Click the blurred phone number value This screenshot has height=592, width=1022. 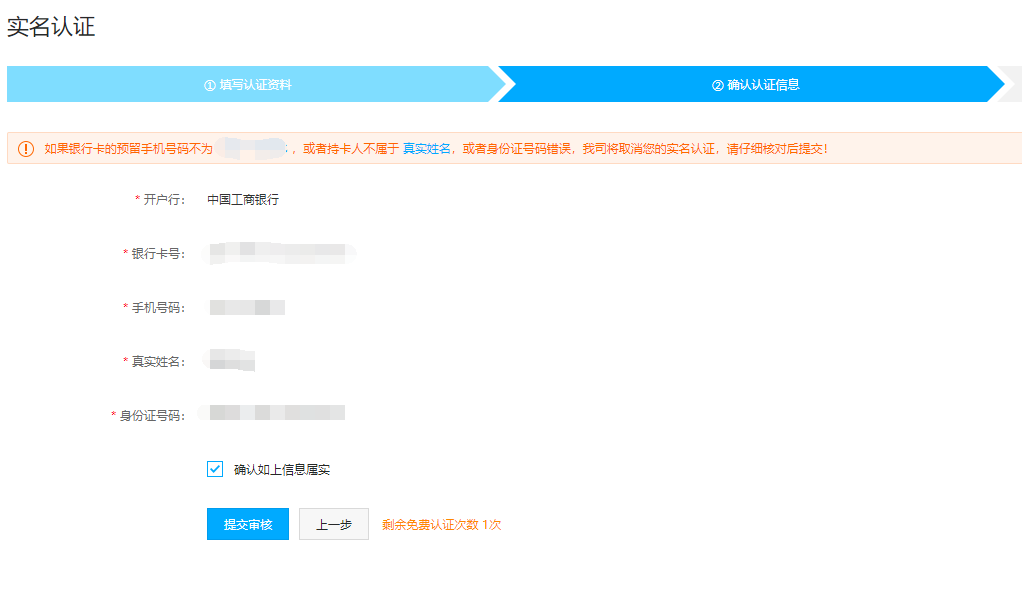point(246,307)
